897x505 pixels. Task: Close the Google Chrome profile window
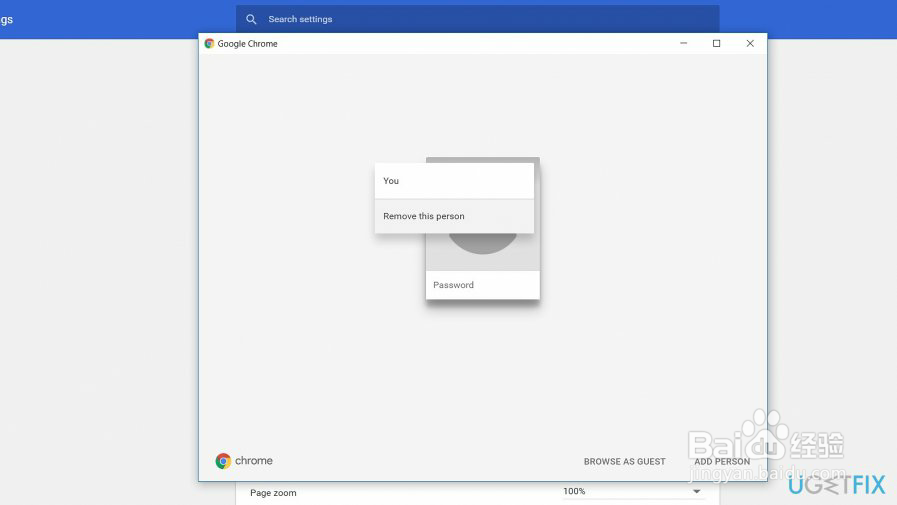pos(750,43)
